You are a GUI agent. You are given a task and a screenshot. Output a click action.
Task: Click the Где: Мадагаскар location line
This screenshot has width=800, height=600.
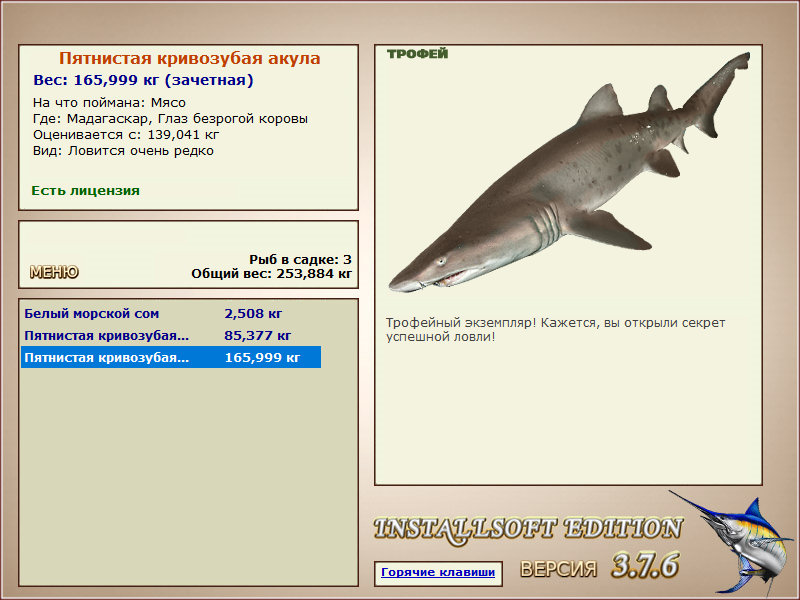click(x=170, y=119)
